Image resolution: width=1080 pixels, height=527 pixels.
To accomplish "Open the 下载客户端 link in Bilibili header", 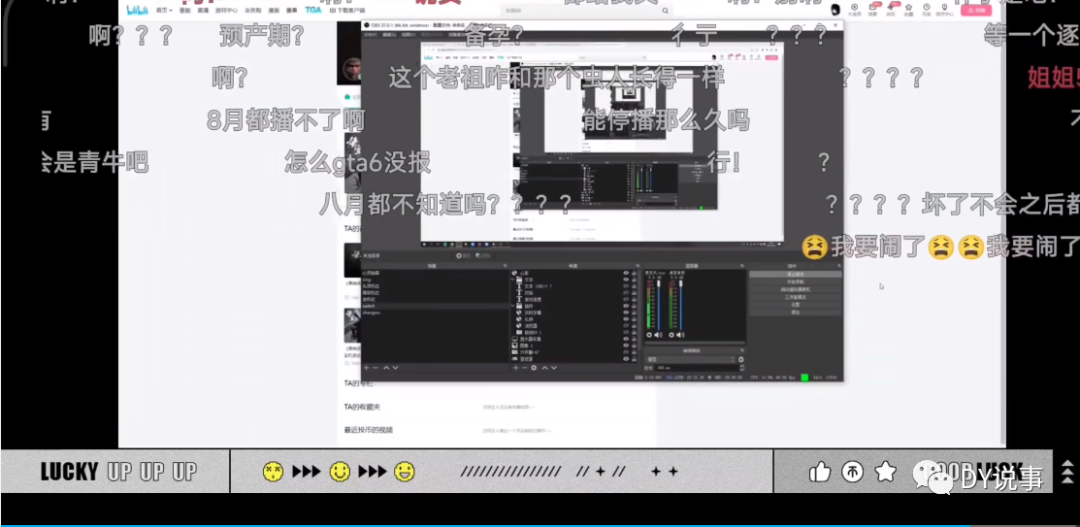I will (347, 10).
